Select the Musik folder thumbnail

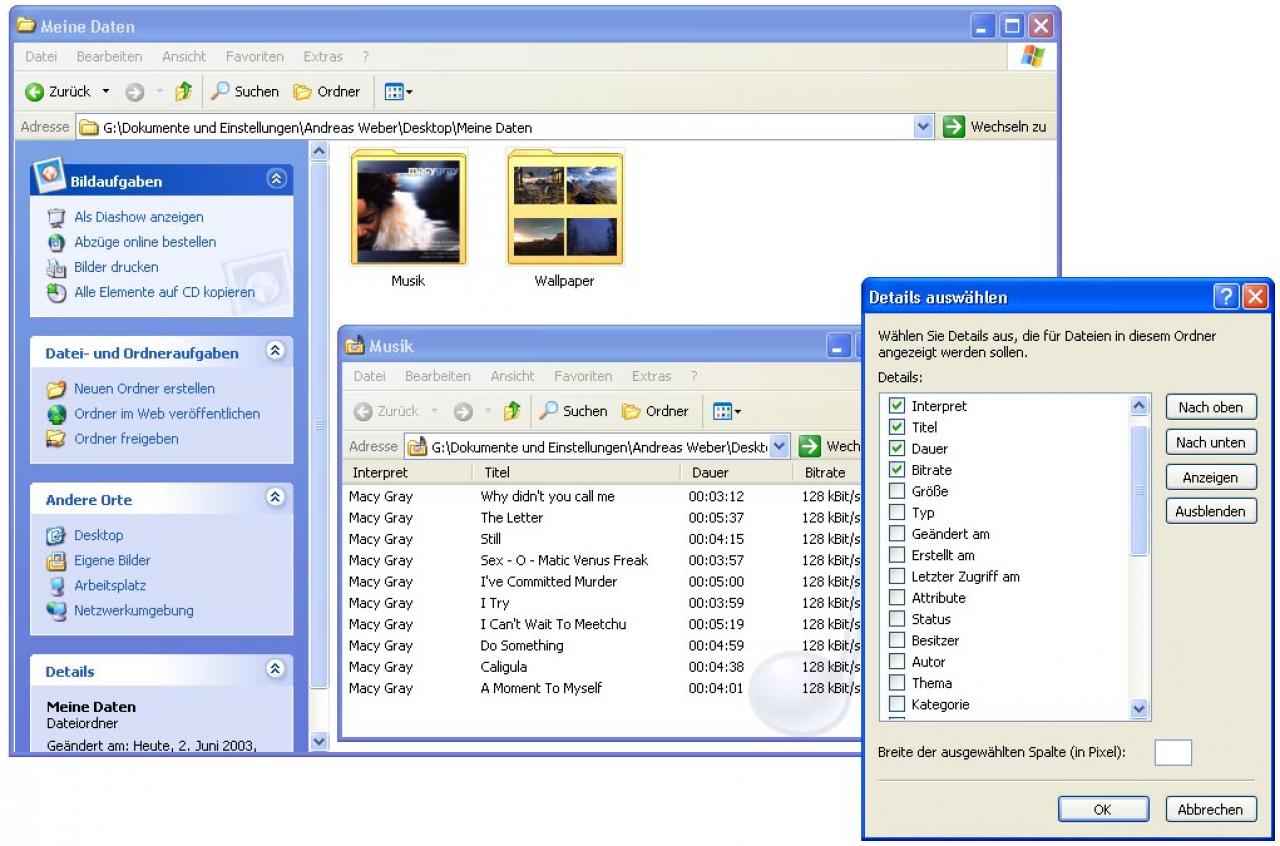coord(408,208)
